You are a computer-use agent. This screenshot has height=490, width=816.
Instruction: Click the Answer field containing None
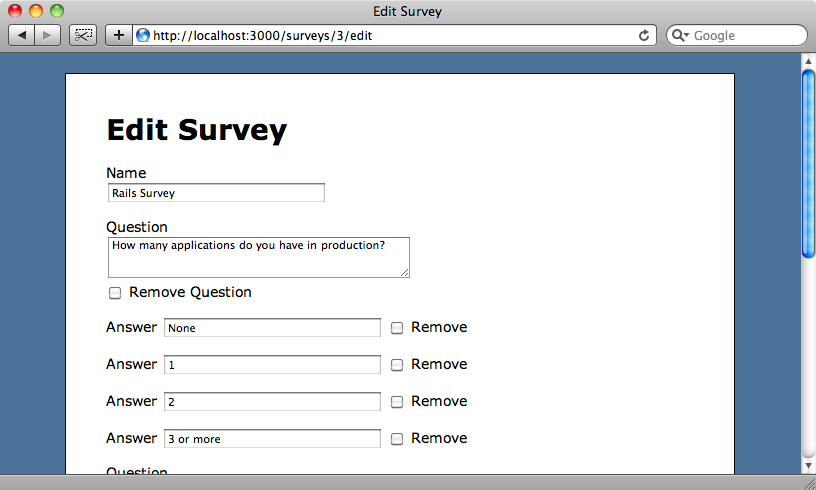tap(272, 328)
